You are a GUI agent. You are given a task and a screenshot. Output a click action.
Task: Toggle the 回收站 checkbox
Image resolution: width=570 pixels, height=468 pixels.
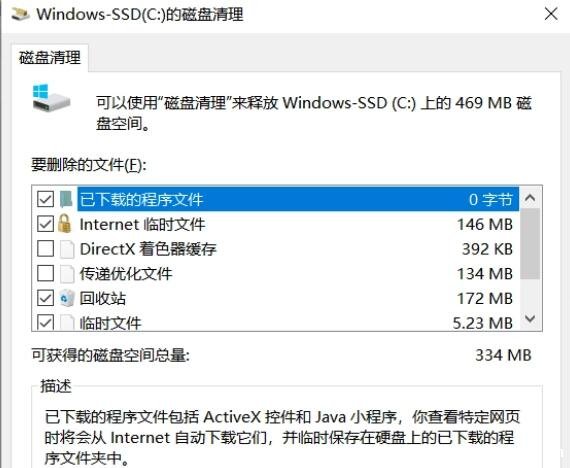[45, 298]
